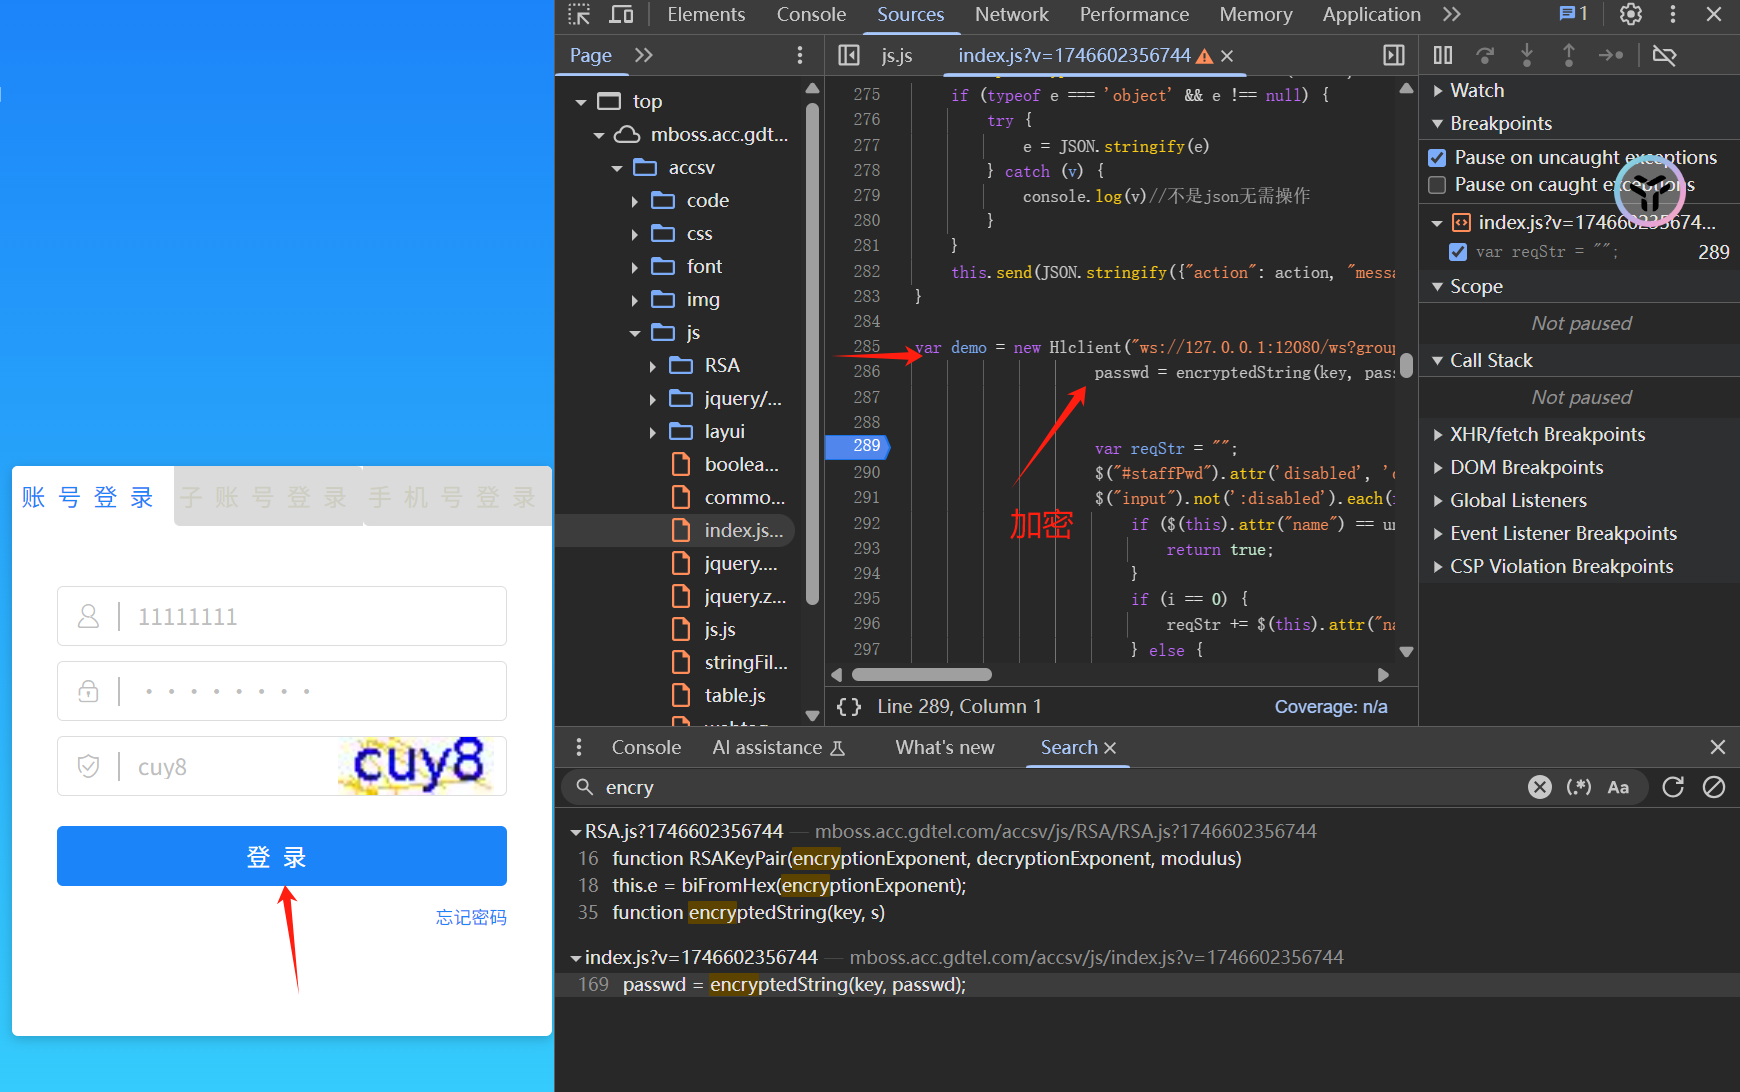Expand XHR/fetch Breakpoints section
The width and height of the screenshot is (1740, 1092).
click(1438, 435)
